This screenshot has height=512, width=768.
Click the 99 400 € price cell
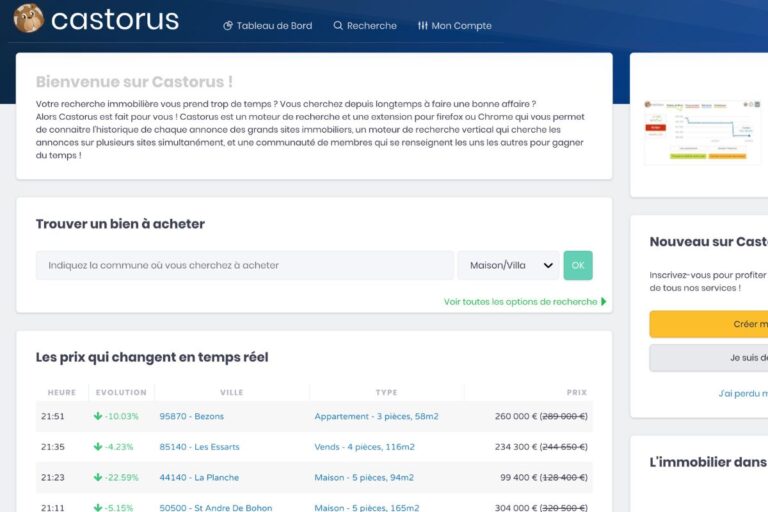[x=544, y=477]
